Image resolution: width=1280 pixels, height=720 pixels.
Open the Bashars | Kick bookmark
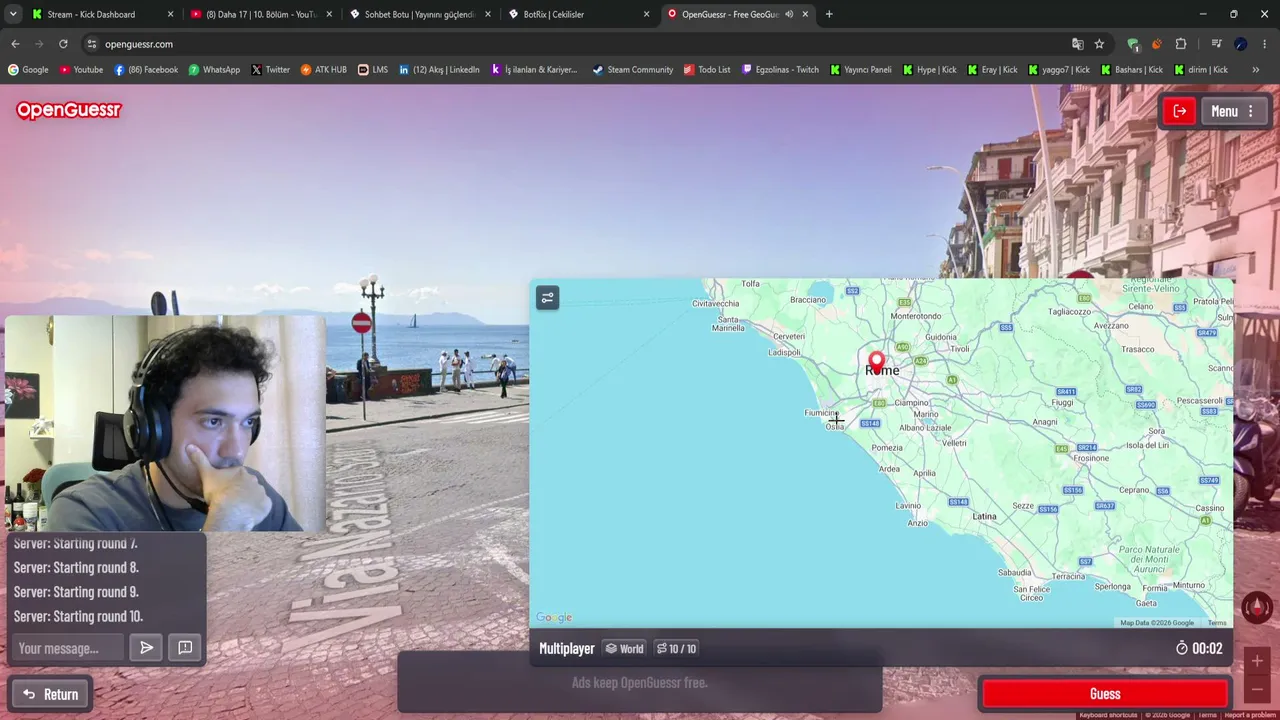coord(1132,70)
